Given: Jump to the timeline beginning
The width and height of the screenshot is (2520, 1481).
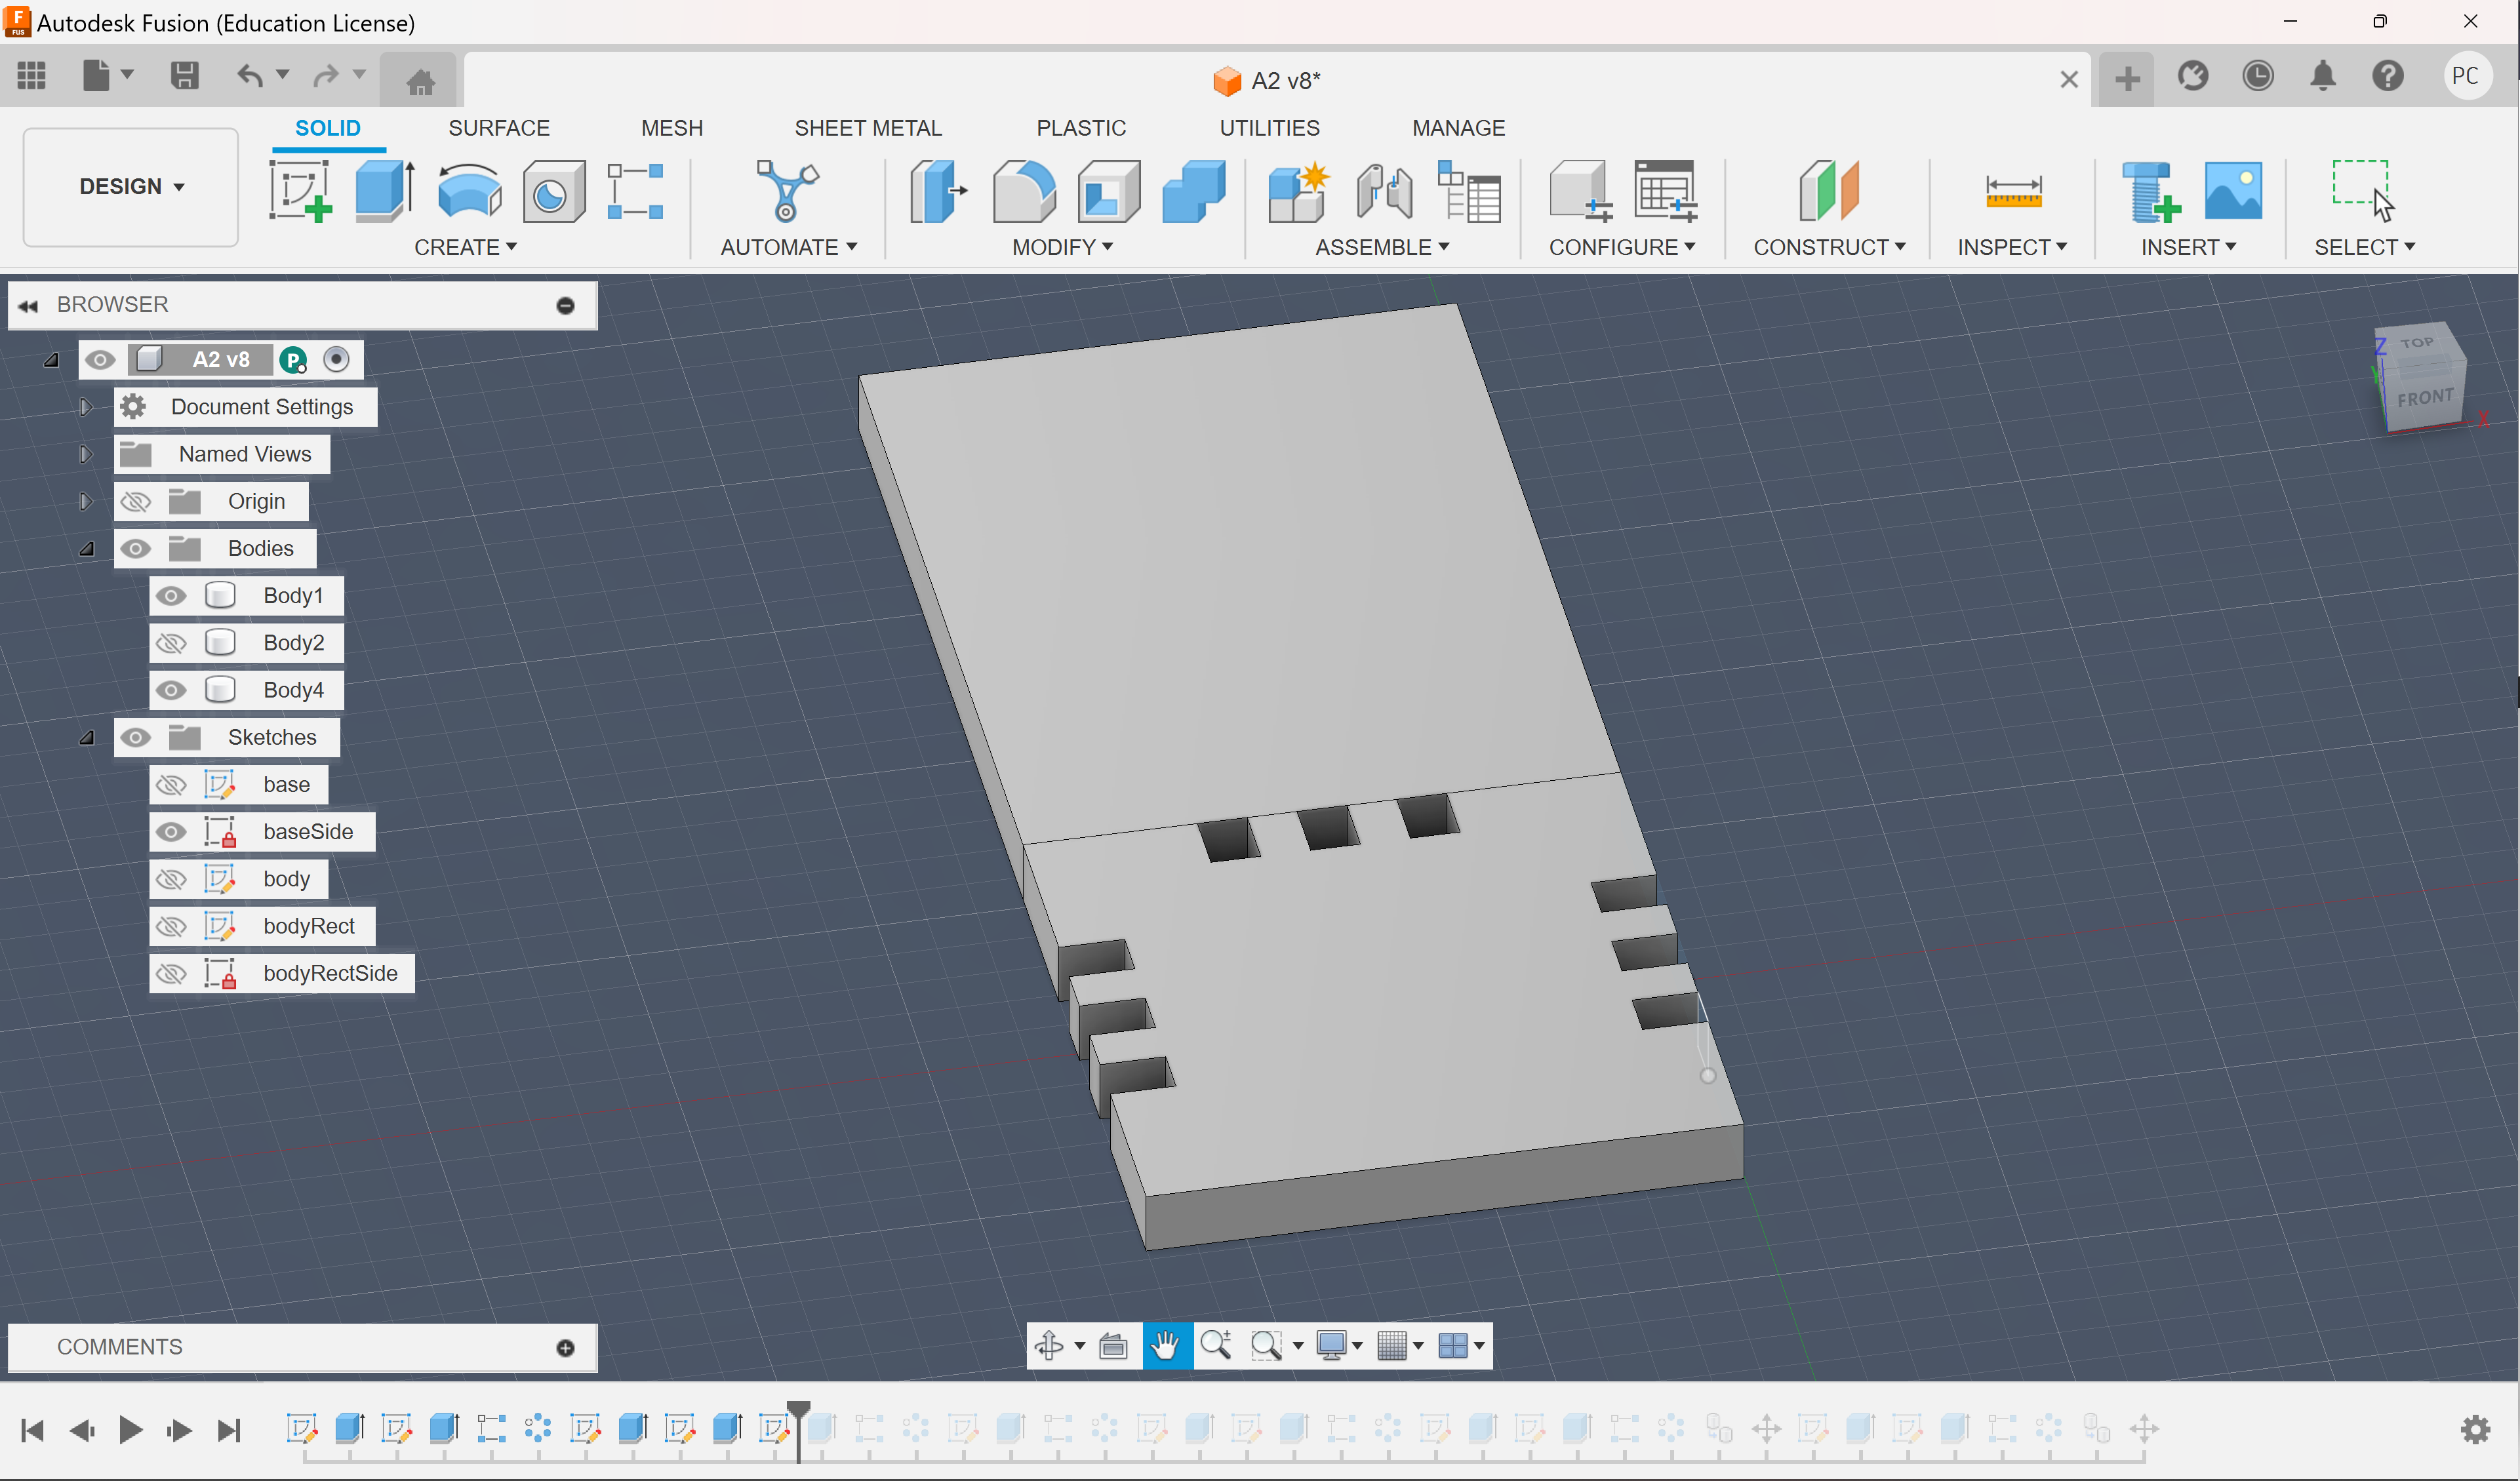Looking at the screenshot, I should click(x=32, y=1430).
